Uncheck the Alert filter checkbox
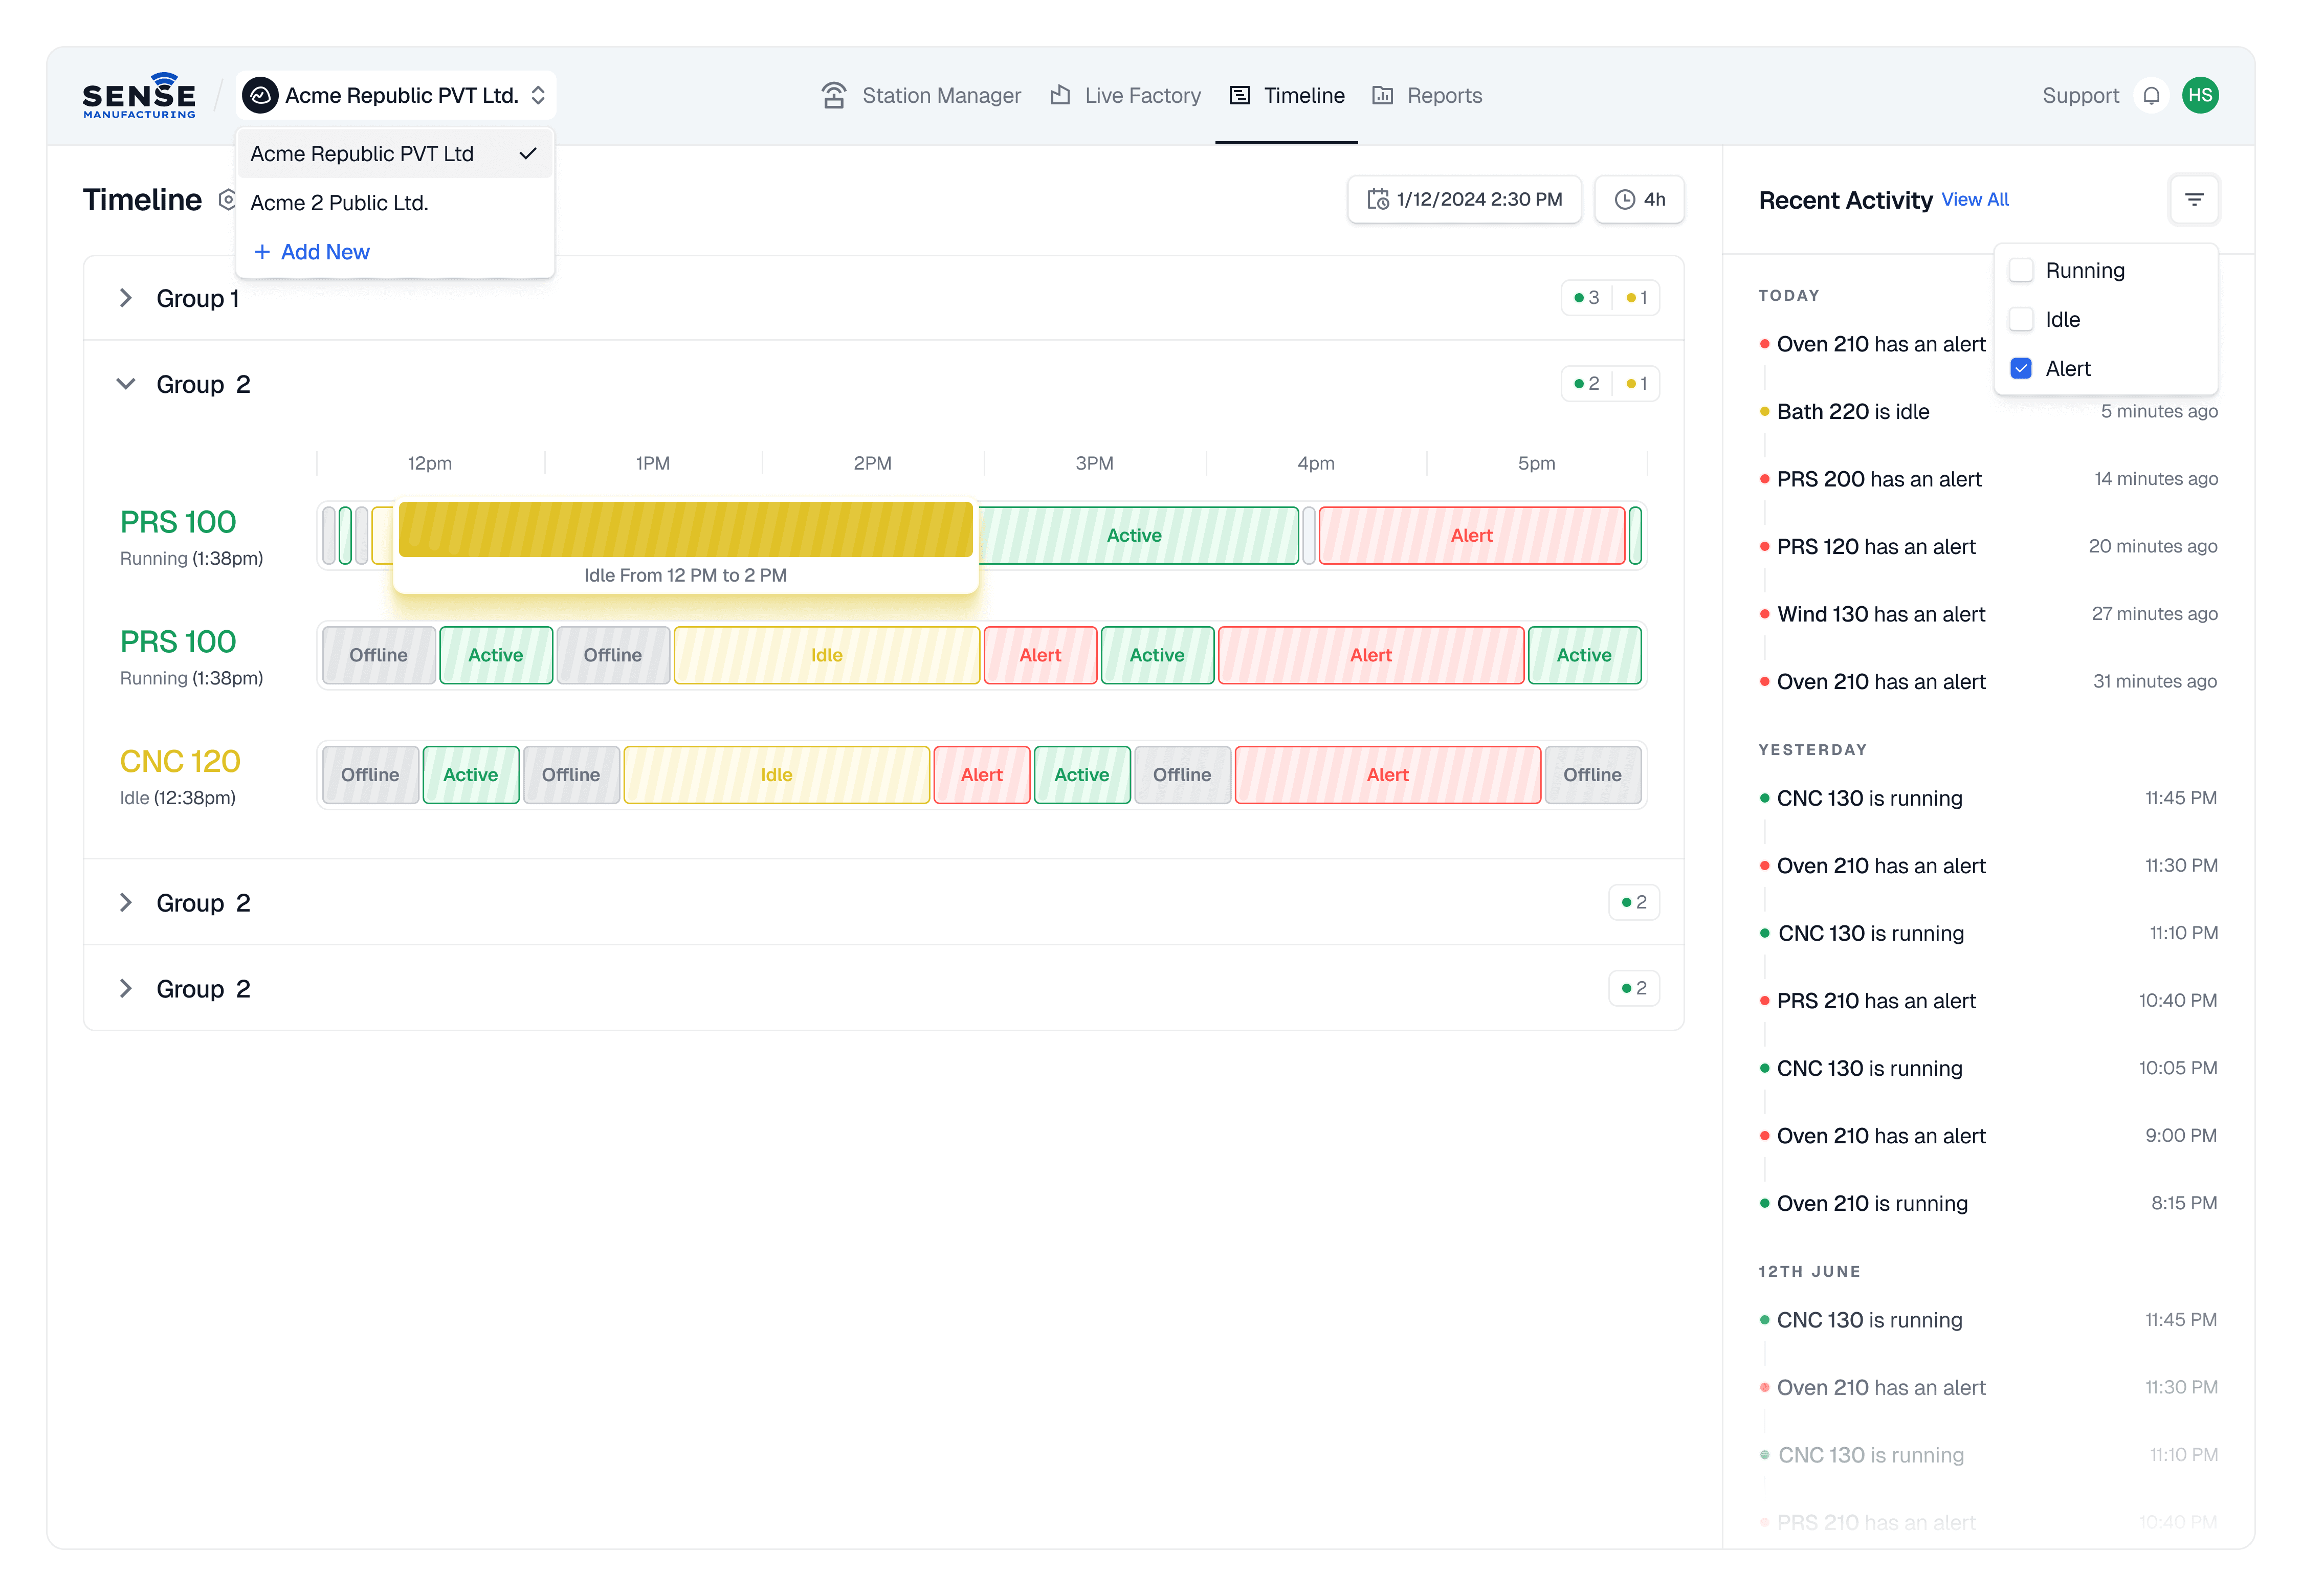Image resolution: width=2302 pixels, height=1596 pixels. (x=2021, y=369)
